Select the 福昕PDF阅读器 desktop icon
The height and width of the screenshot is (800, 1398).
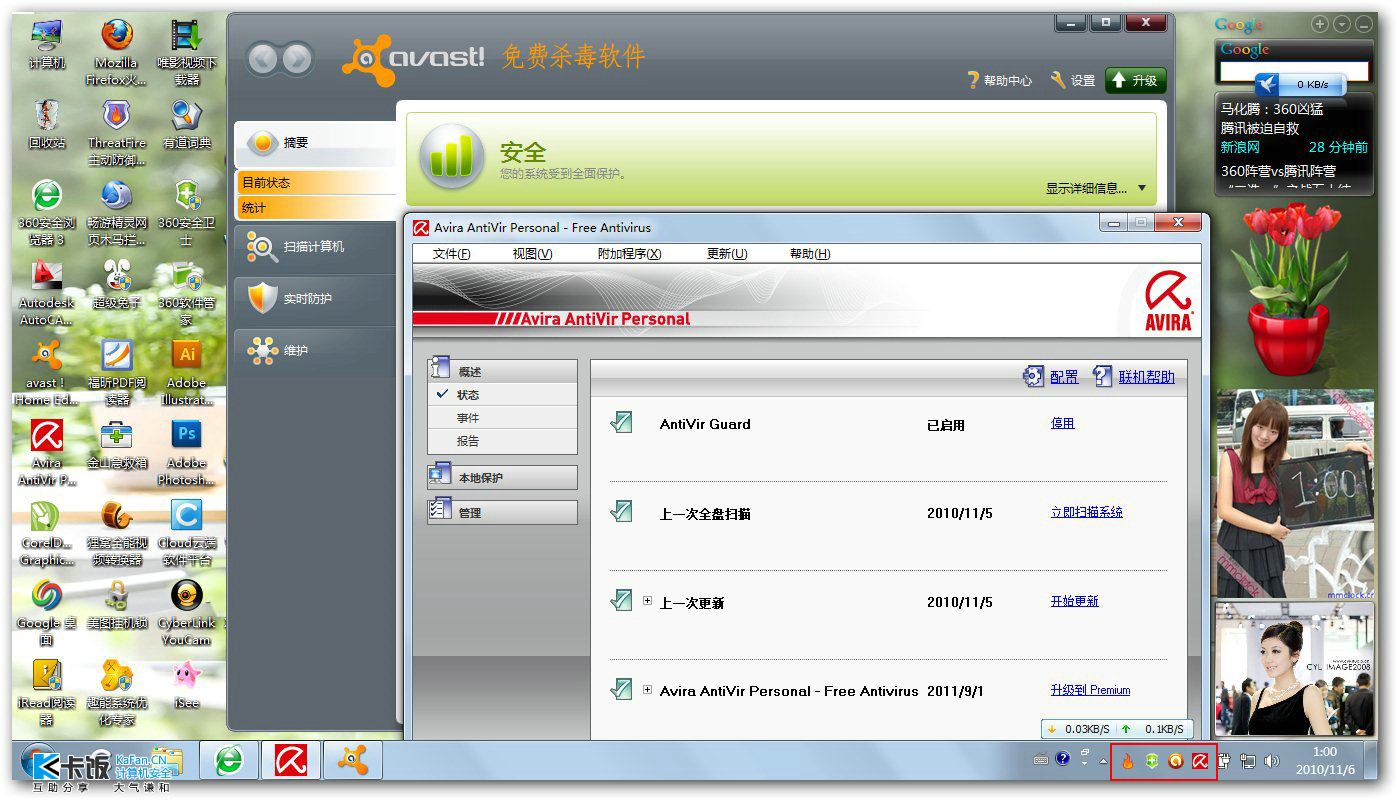pyautogui.click(x=117, y=372)
